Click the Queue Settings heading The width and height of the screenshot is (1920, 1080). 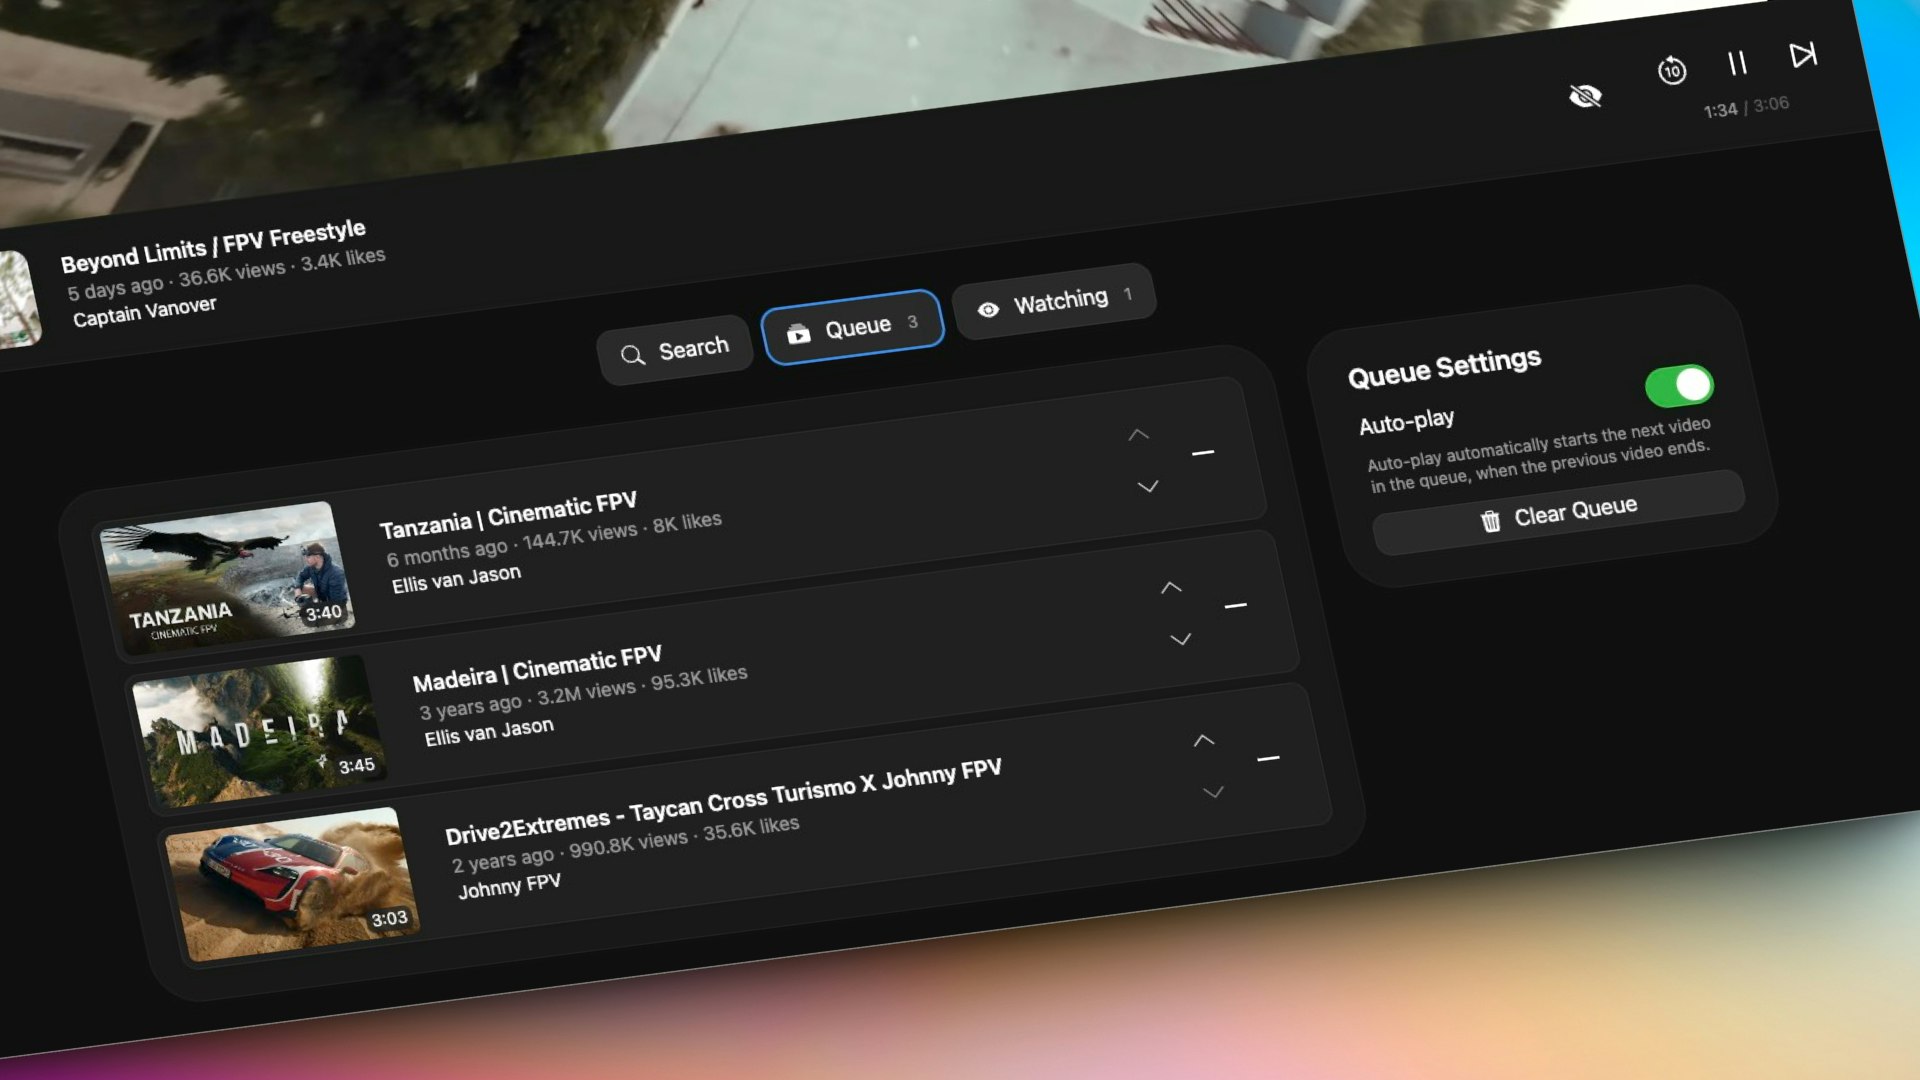pyautogui.click(x=1444, y=368)
